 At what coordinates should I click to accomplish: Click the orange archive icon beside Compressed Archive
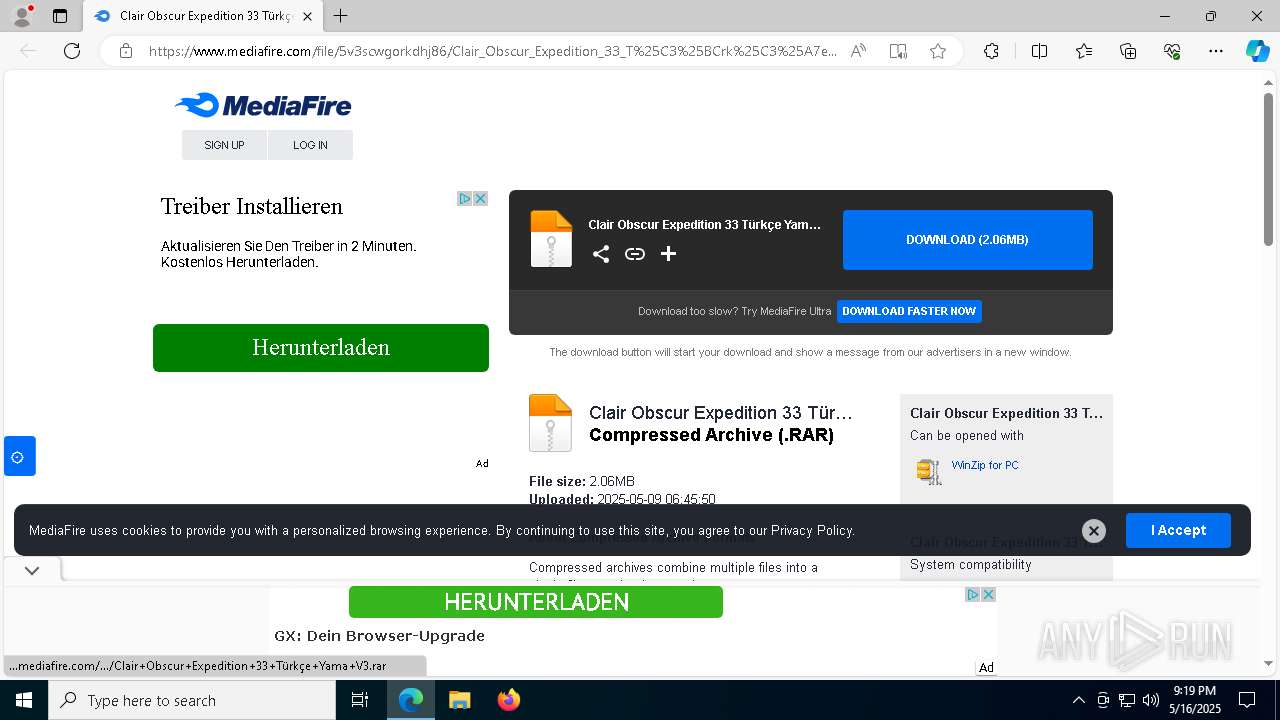pyautogui.click(x=551, y=423)
